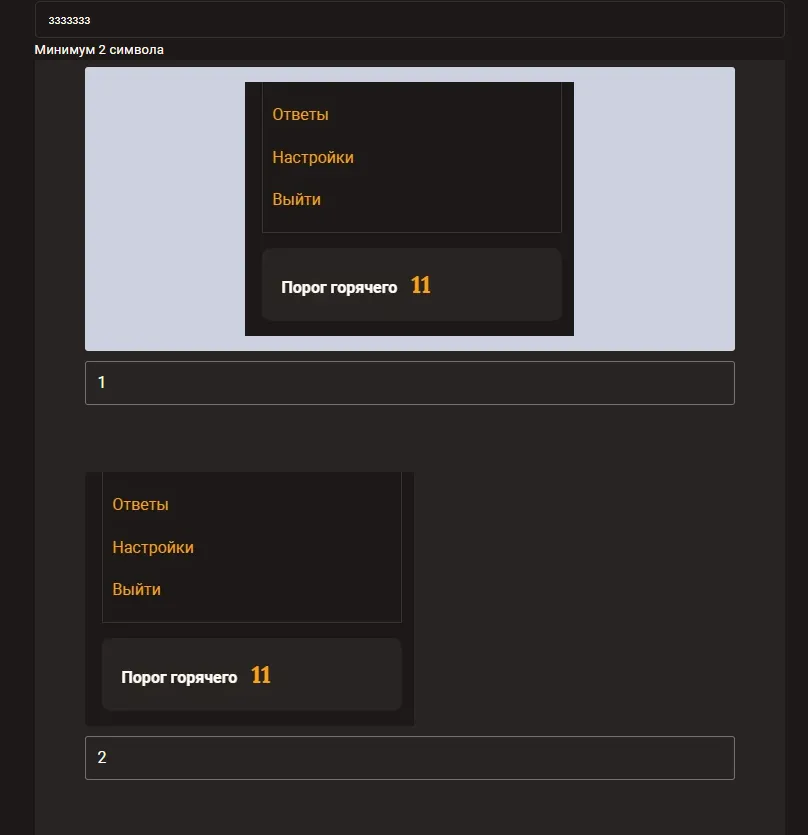
Task: Focus the caption field containing 2
Action: 409,758
